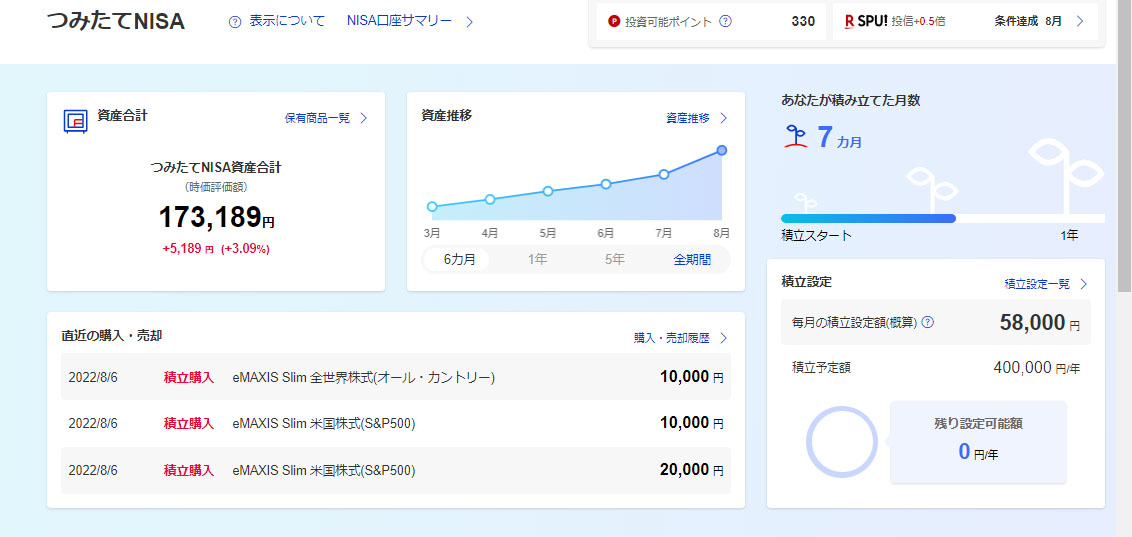Click the chevron next to 購入・売却履歴

(x=724, y=338)
